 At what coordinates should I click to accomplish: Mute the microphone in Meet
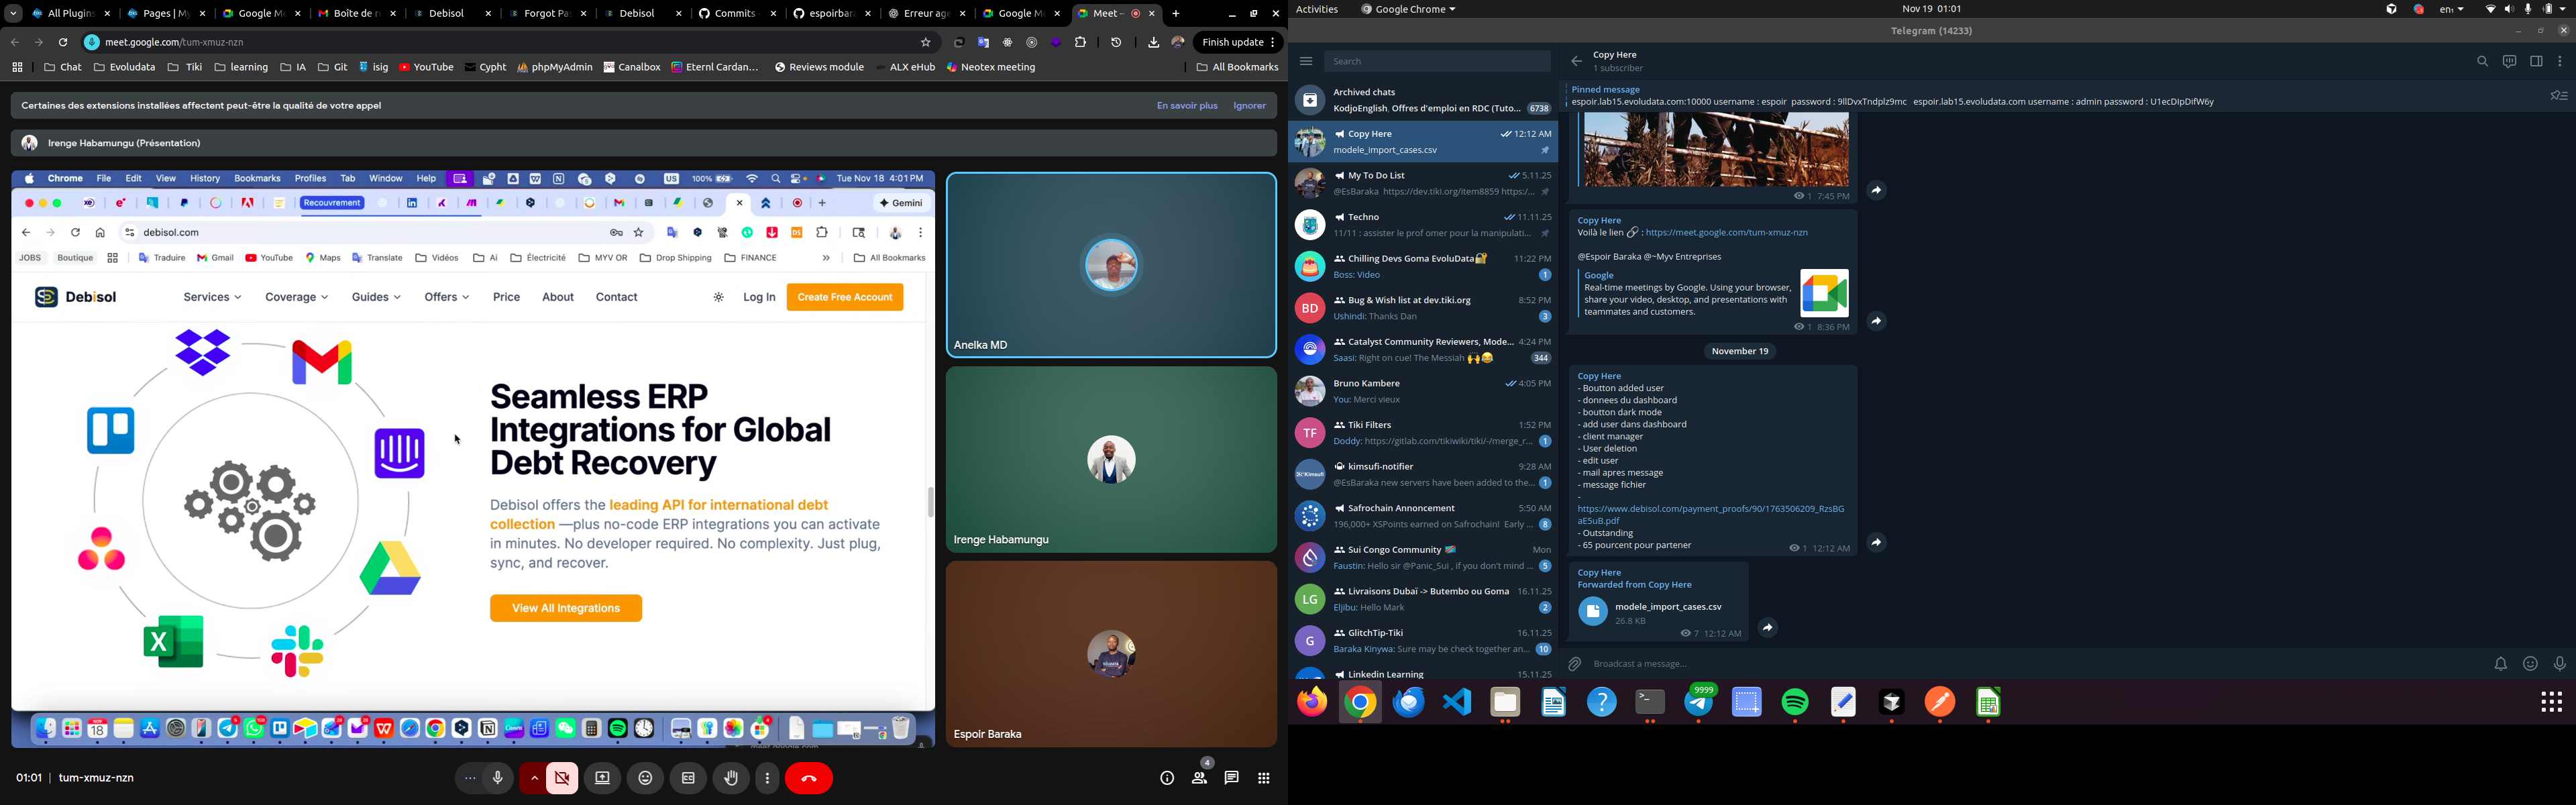pos(497,778)
